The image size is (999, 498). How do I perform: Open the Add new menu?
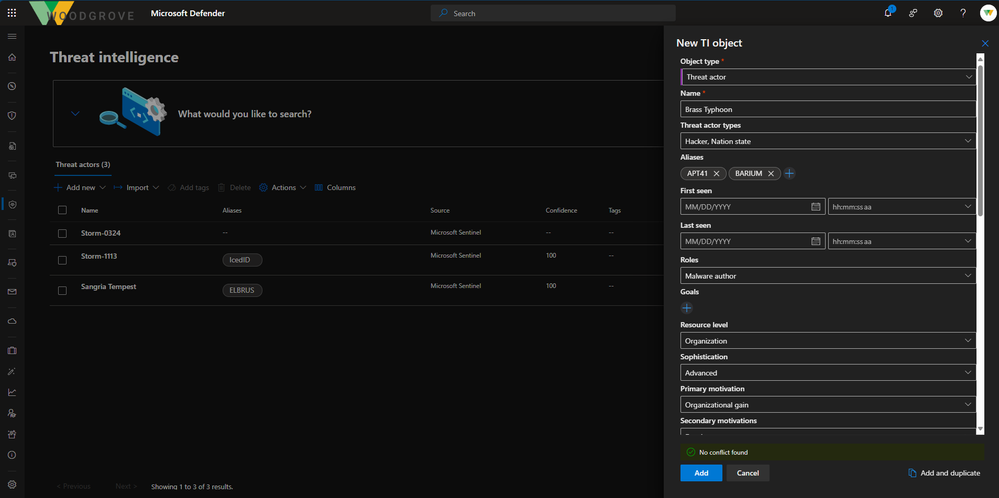80,187
